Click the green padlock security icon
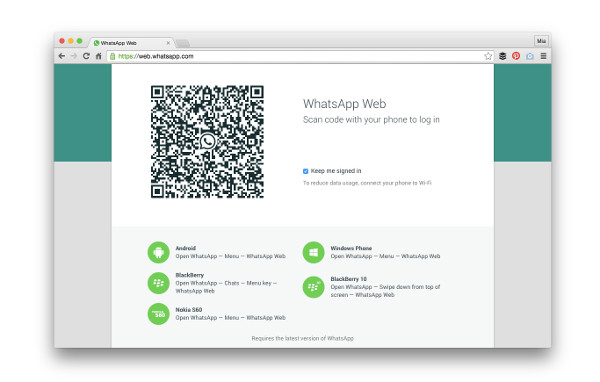Viewport: 600px width, 382px height. click(x=112, y=56)
